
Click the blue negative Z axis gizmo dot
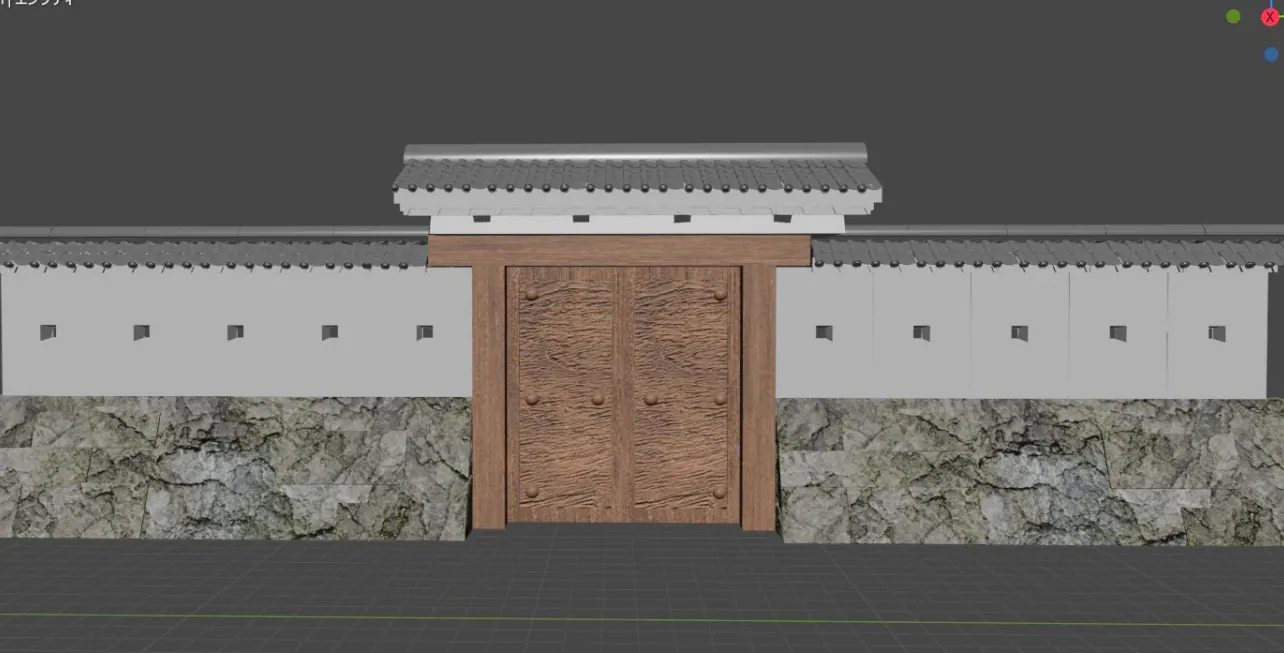point(1271,54)
